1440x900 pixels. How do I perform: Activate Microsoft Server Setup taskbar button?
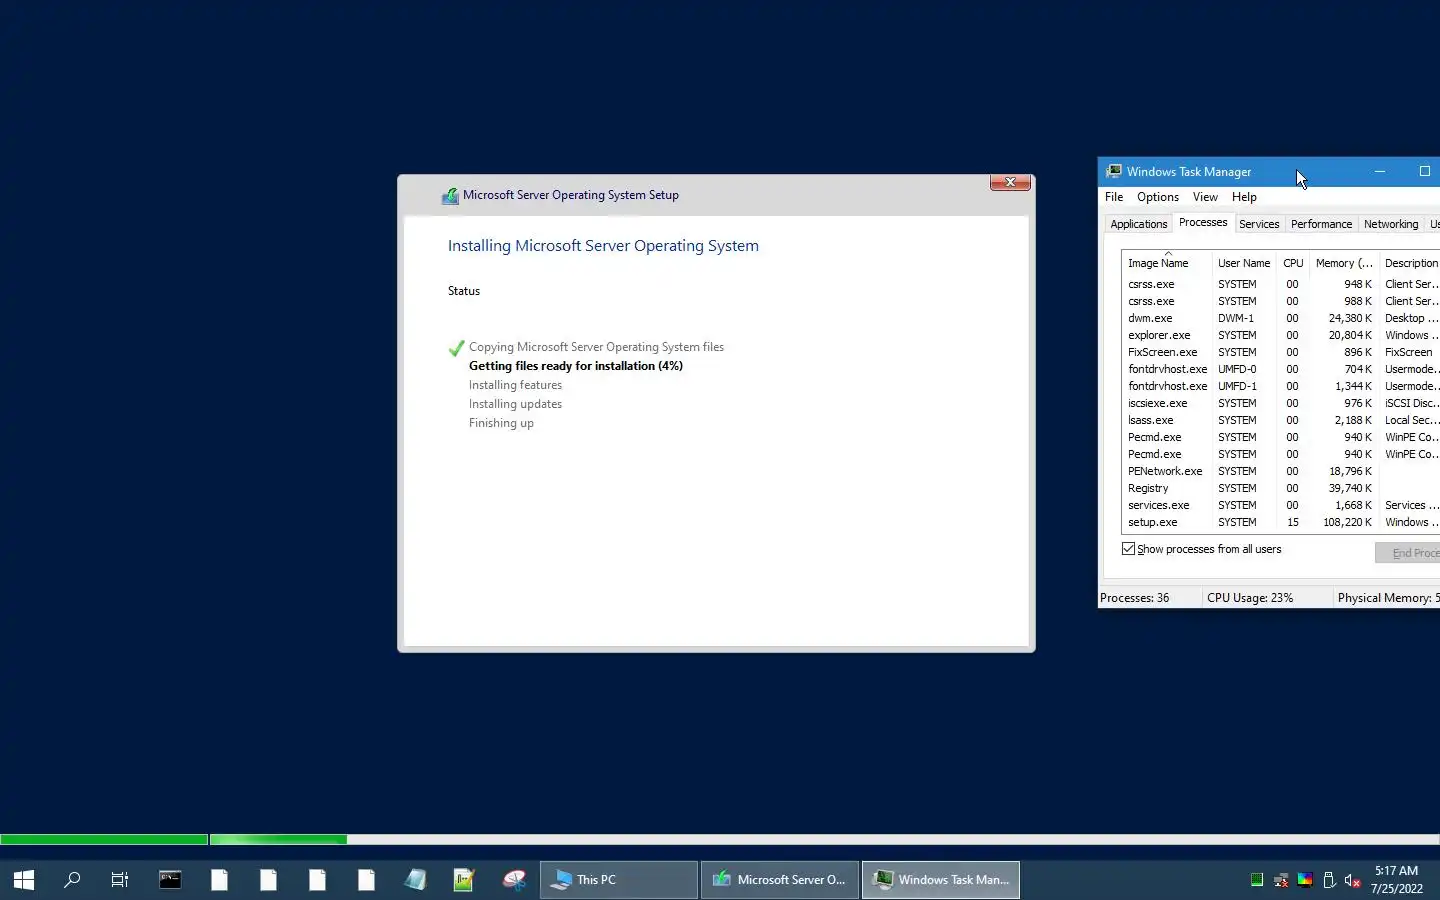pos(780,880)
